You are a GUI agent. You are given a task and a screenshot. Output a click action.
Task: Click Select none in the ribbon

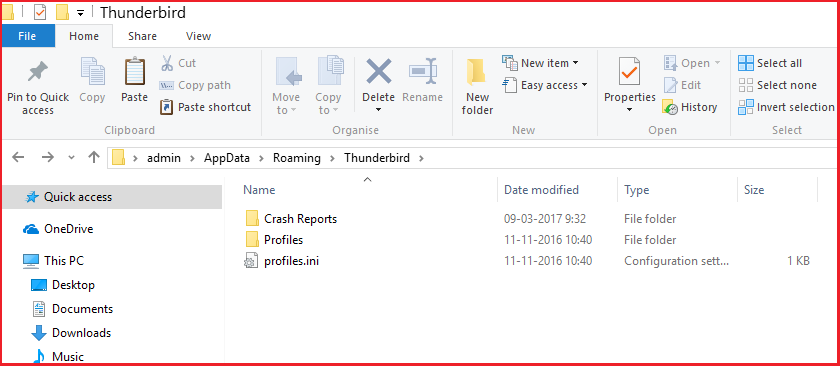(777, 85)
